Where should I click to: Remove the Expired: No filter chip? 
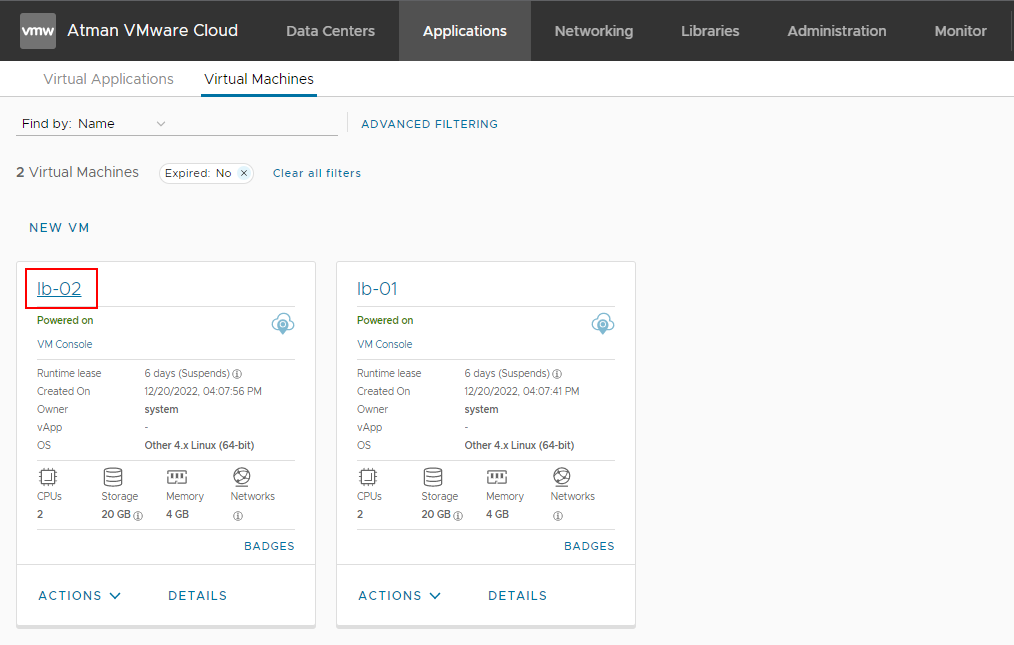tap(244, 173)
